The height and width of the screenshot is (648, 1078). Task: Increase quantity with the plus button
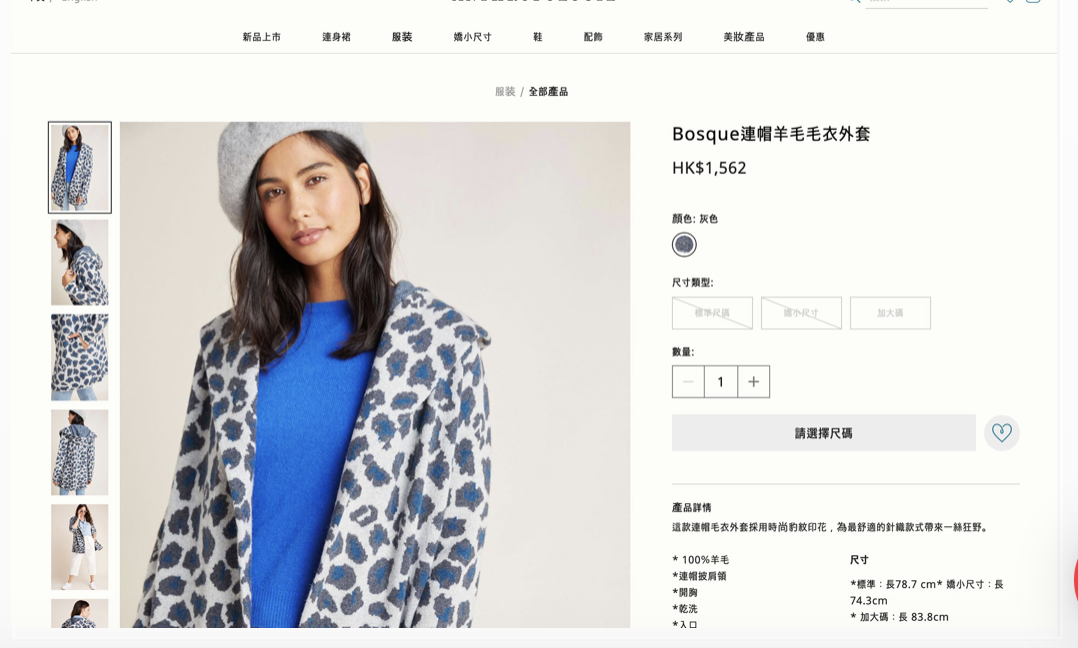point(754,381)
